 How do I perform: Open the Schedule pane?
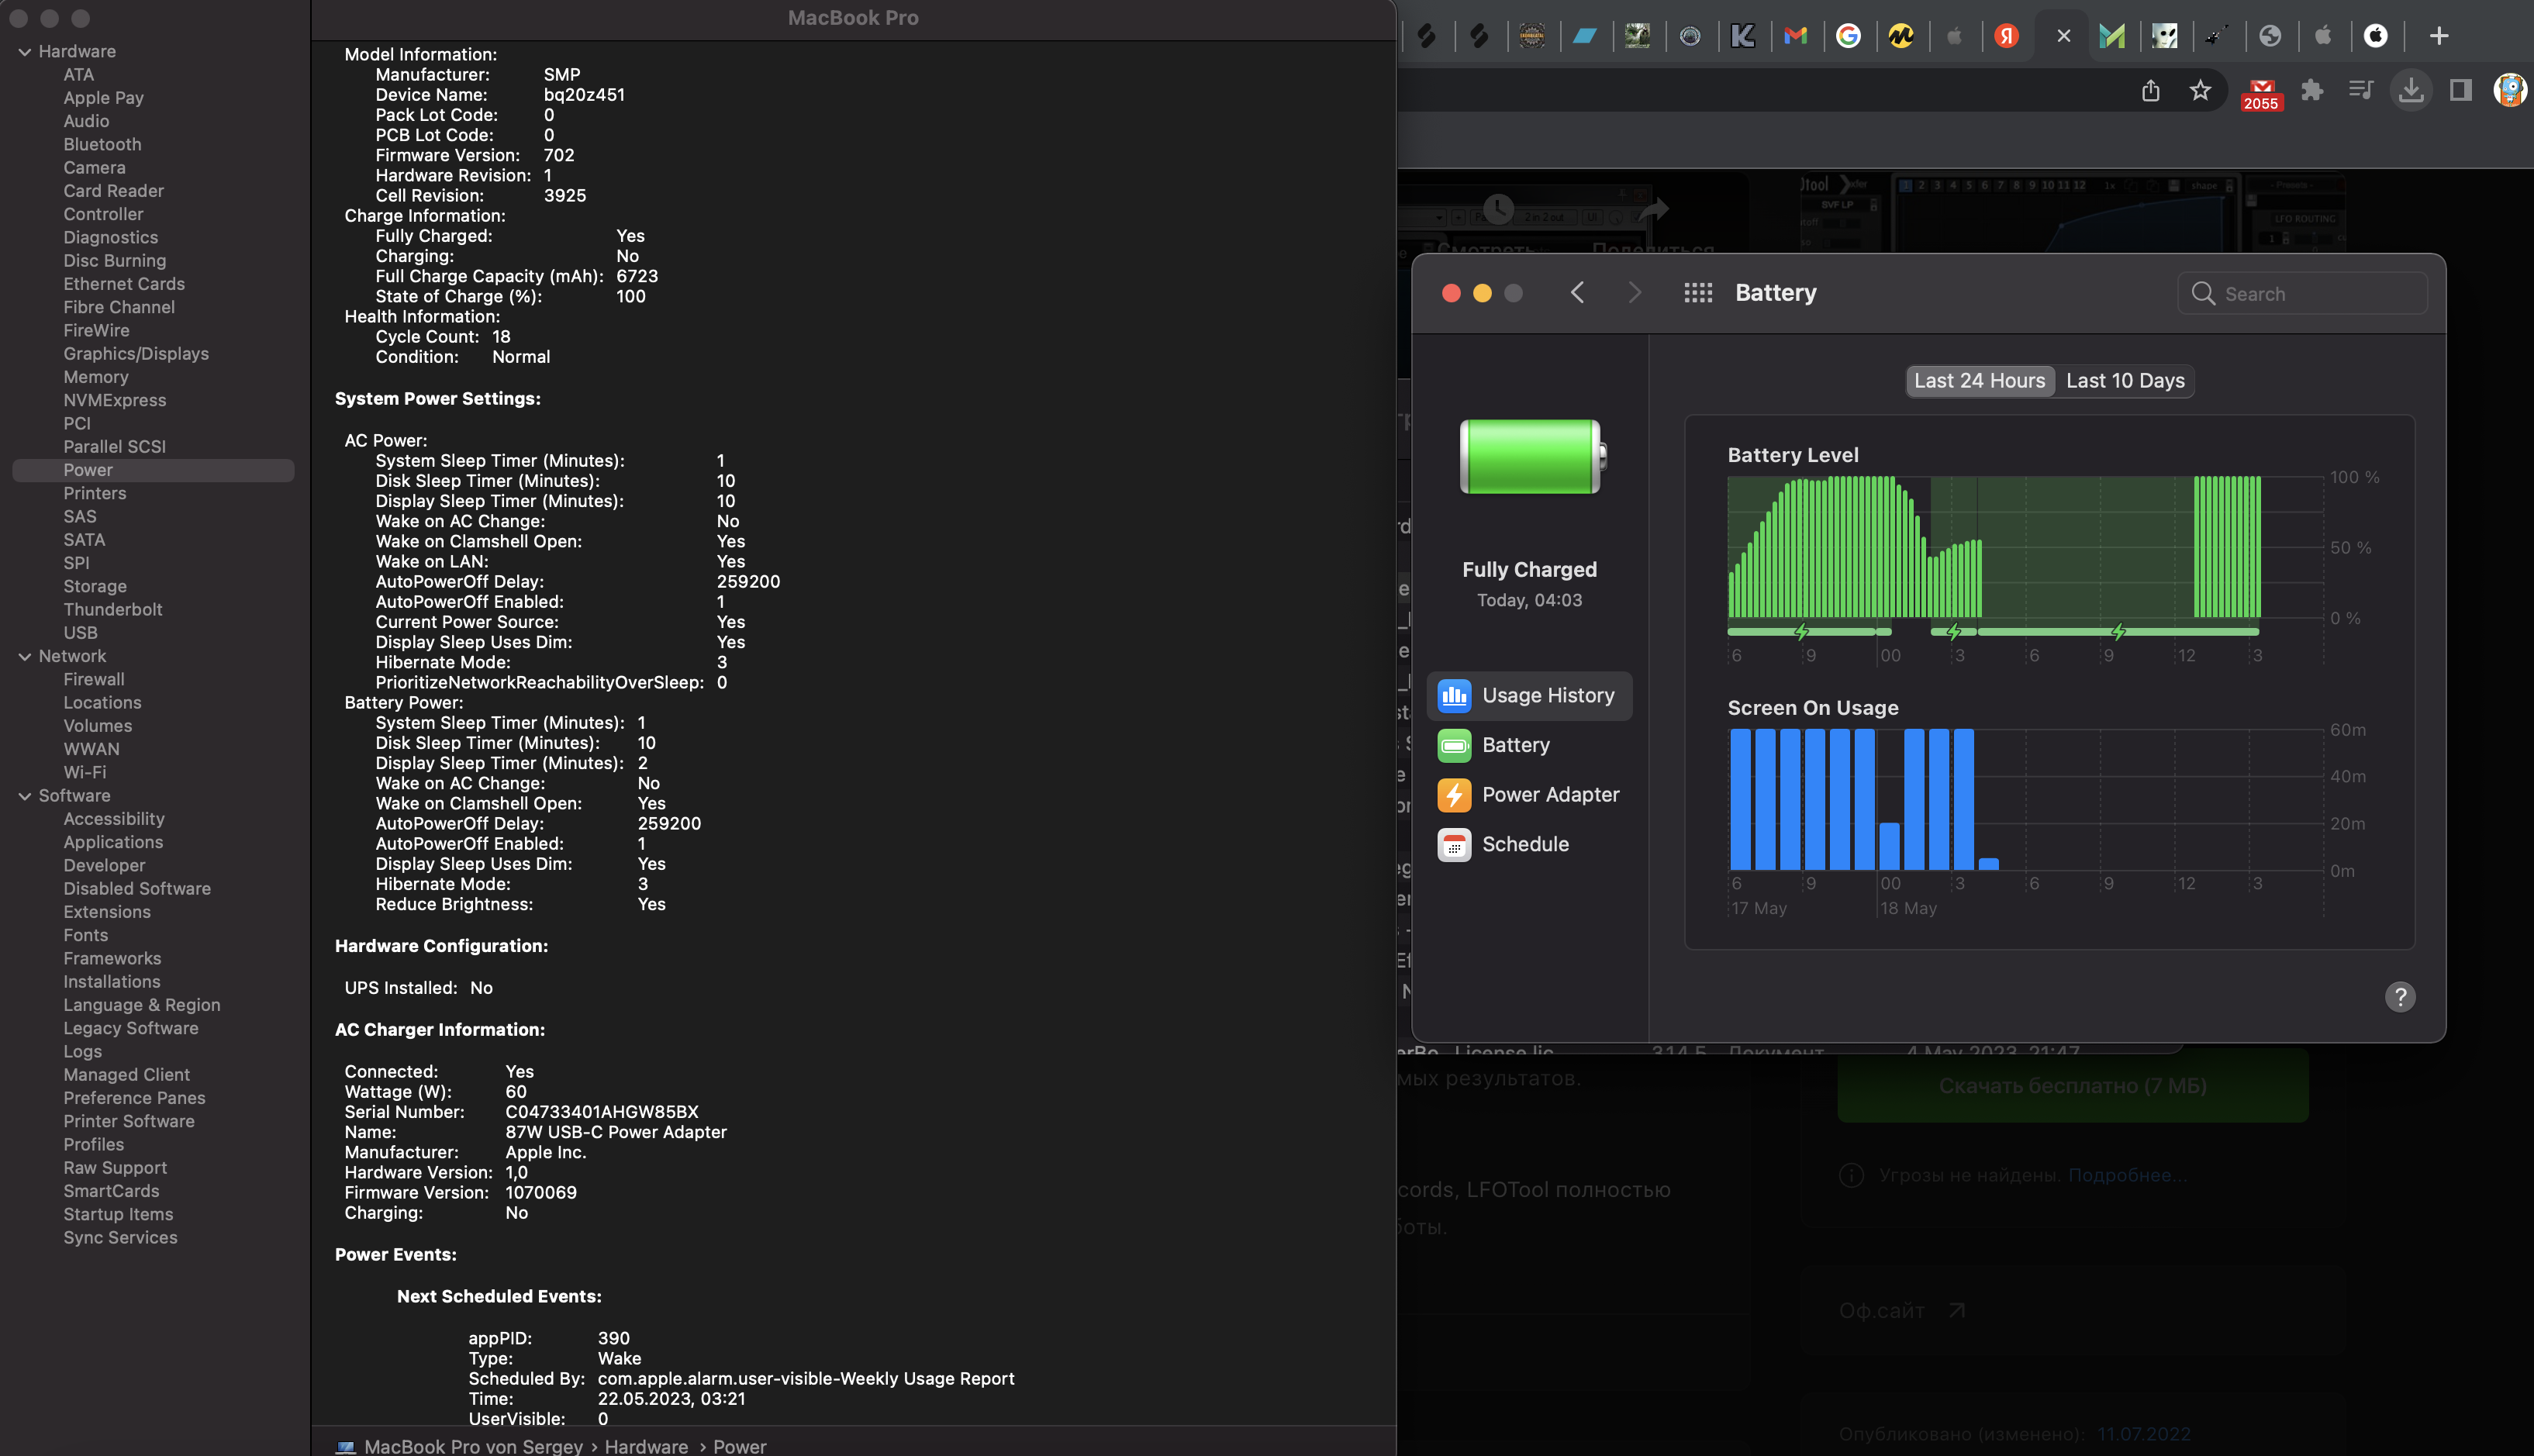tap(1524, 844)
